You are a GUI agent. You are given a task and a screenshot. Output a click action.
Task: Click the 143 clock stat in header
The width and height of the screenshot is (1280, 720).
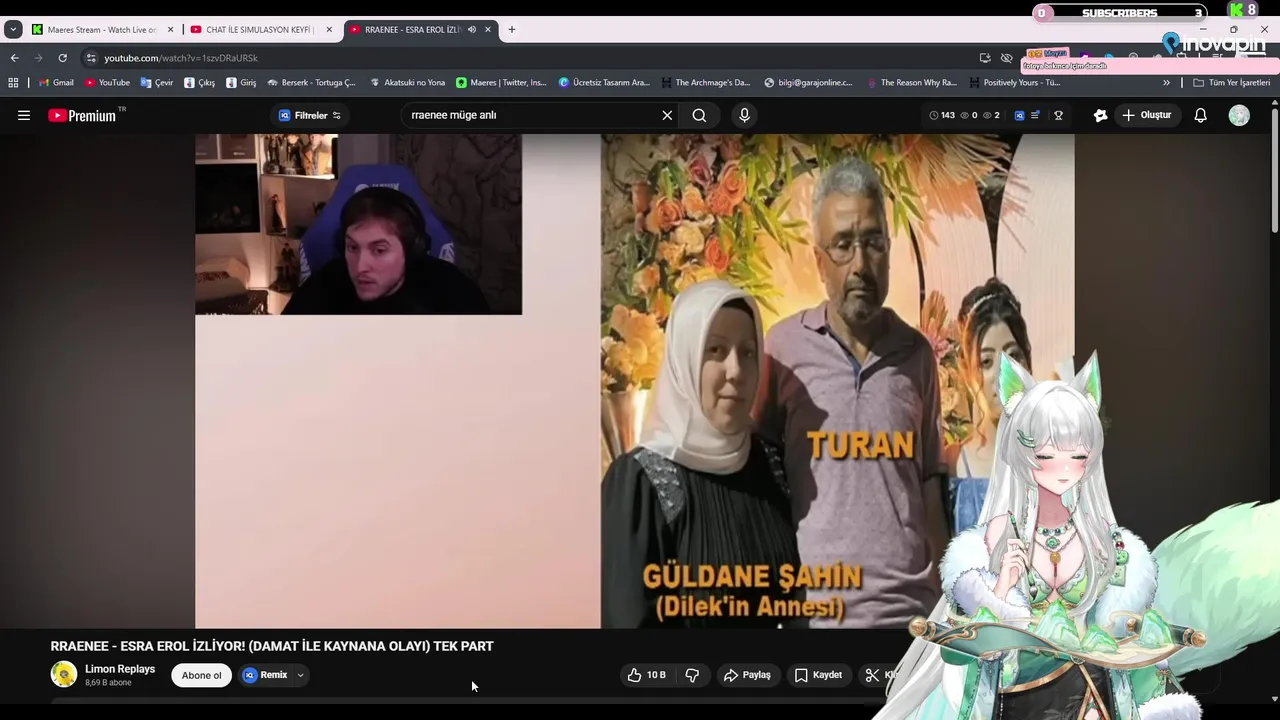click(942, 115)
